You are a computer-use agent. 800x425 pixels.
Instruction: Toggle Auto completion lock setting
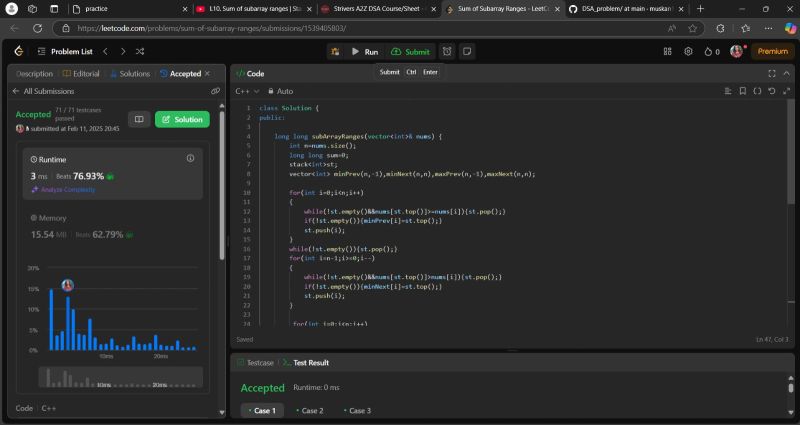tap(281, 91)
